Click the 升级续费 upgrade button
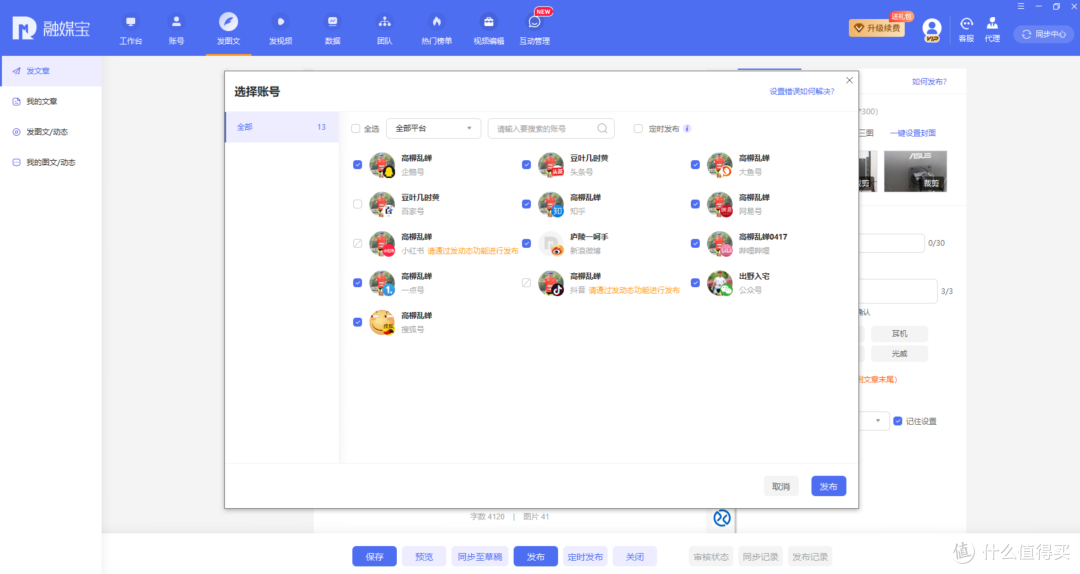 pos(877,28)
